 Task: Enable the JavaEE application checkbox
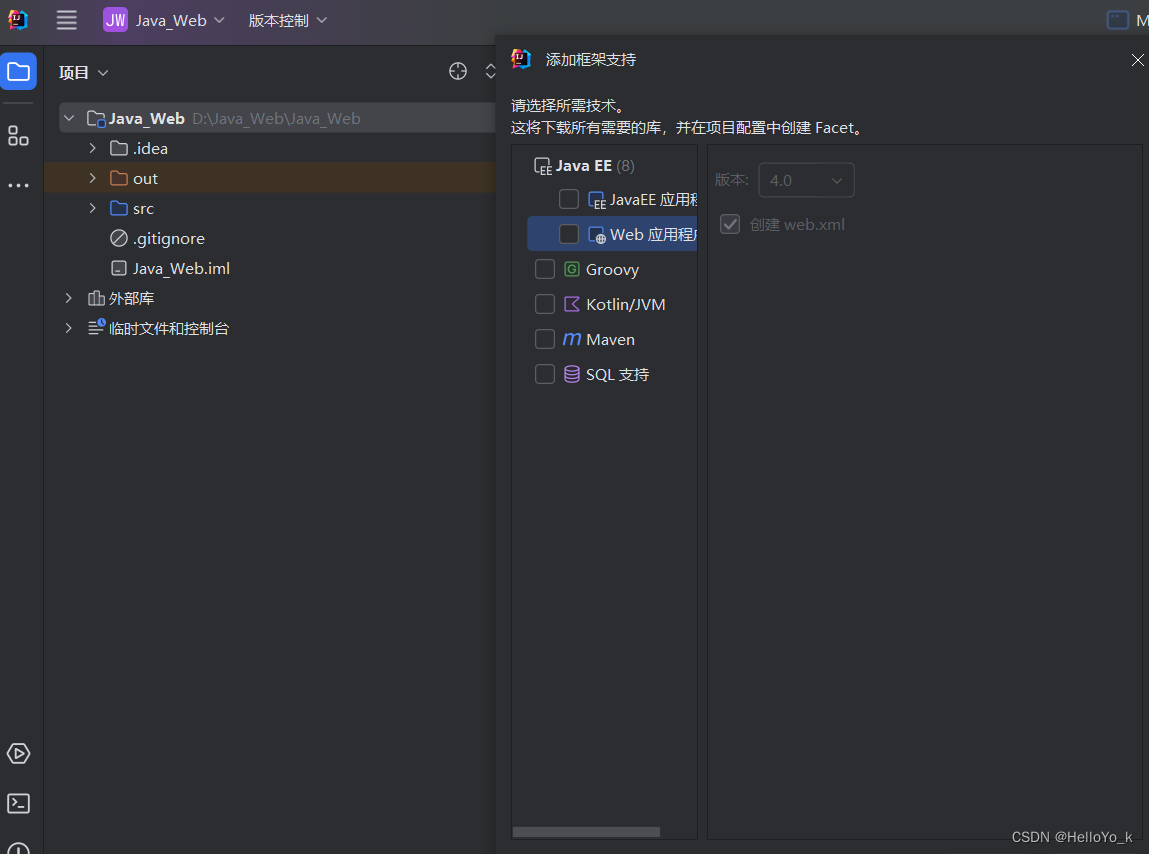[569, 199]
